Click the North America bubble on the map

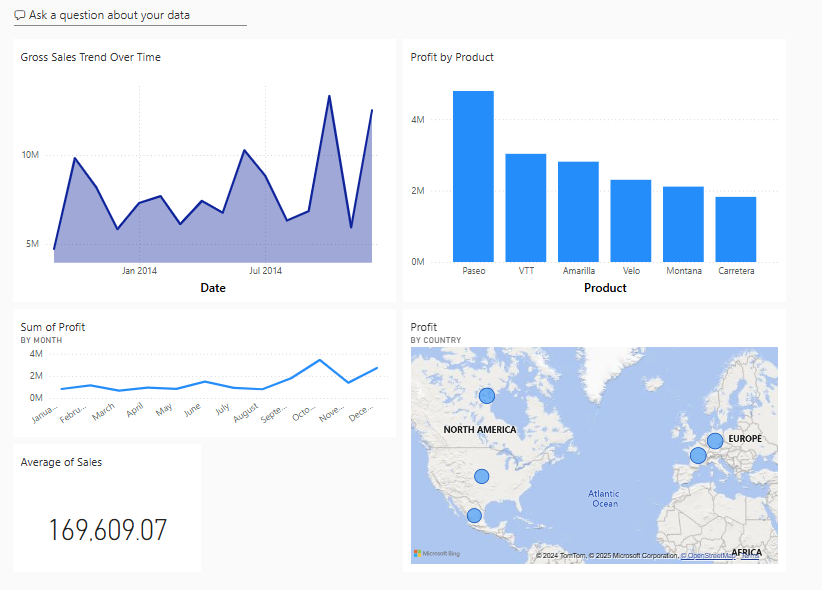click(487, 395)
